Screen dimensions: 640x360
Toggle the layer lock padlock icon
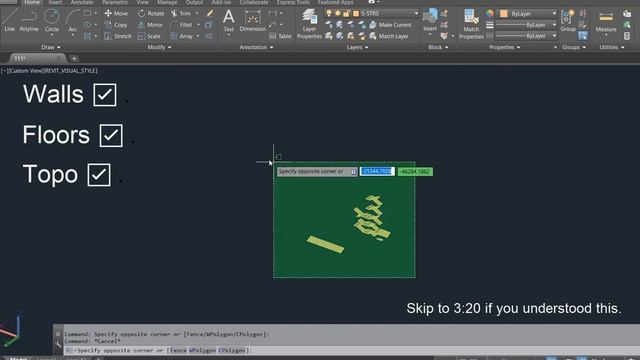347,13
